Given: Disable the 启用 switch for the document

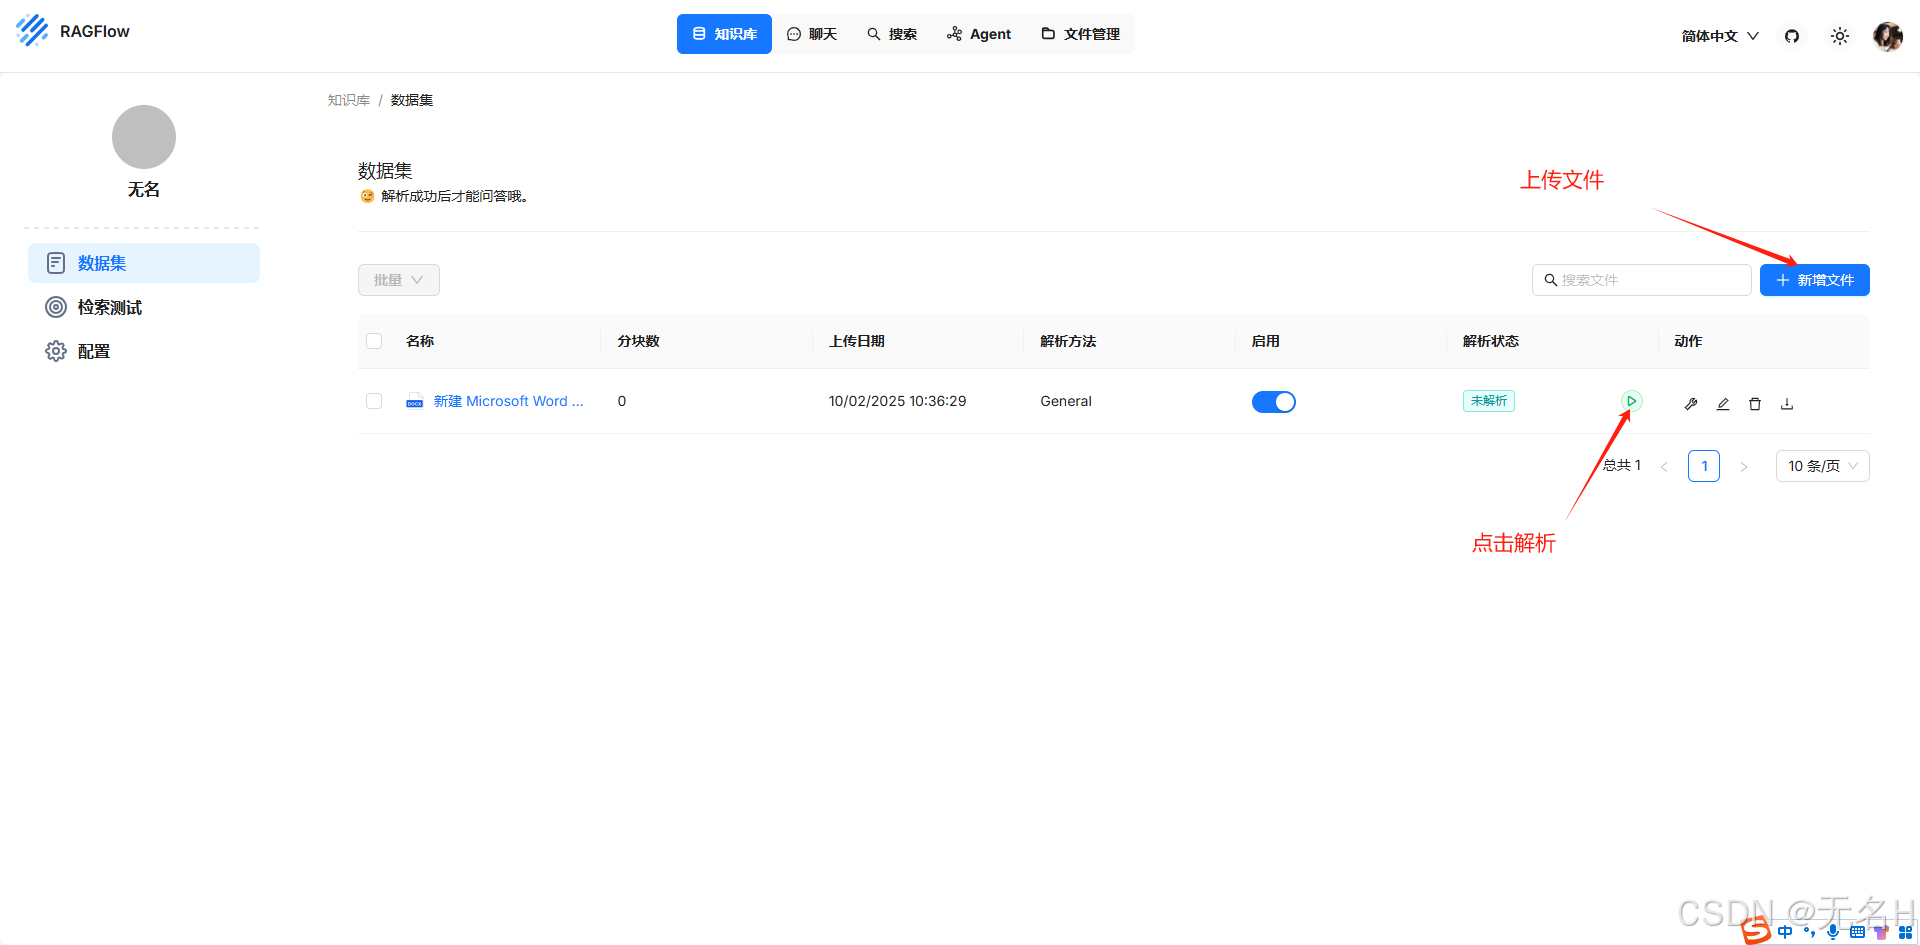Looking at the screenshot, I should coord(1273,401).
